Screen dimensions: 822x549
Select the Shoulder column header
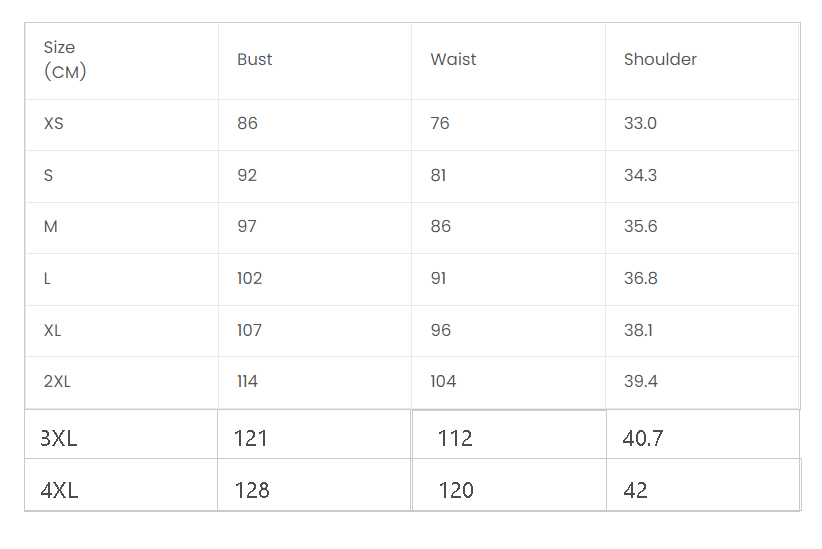660,60
